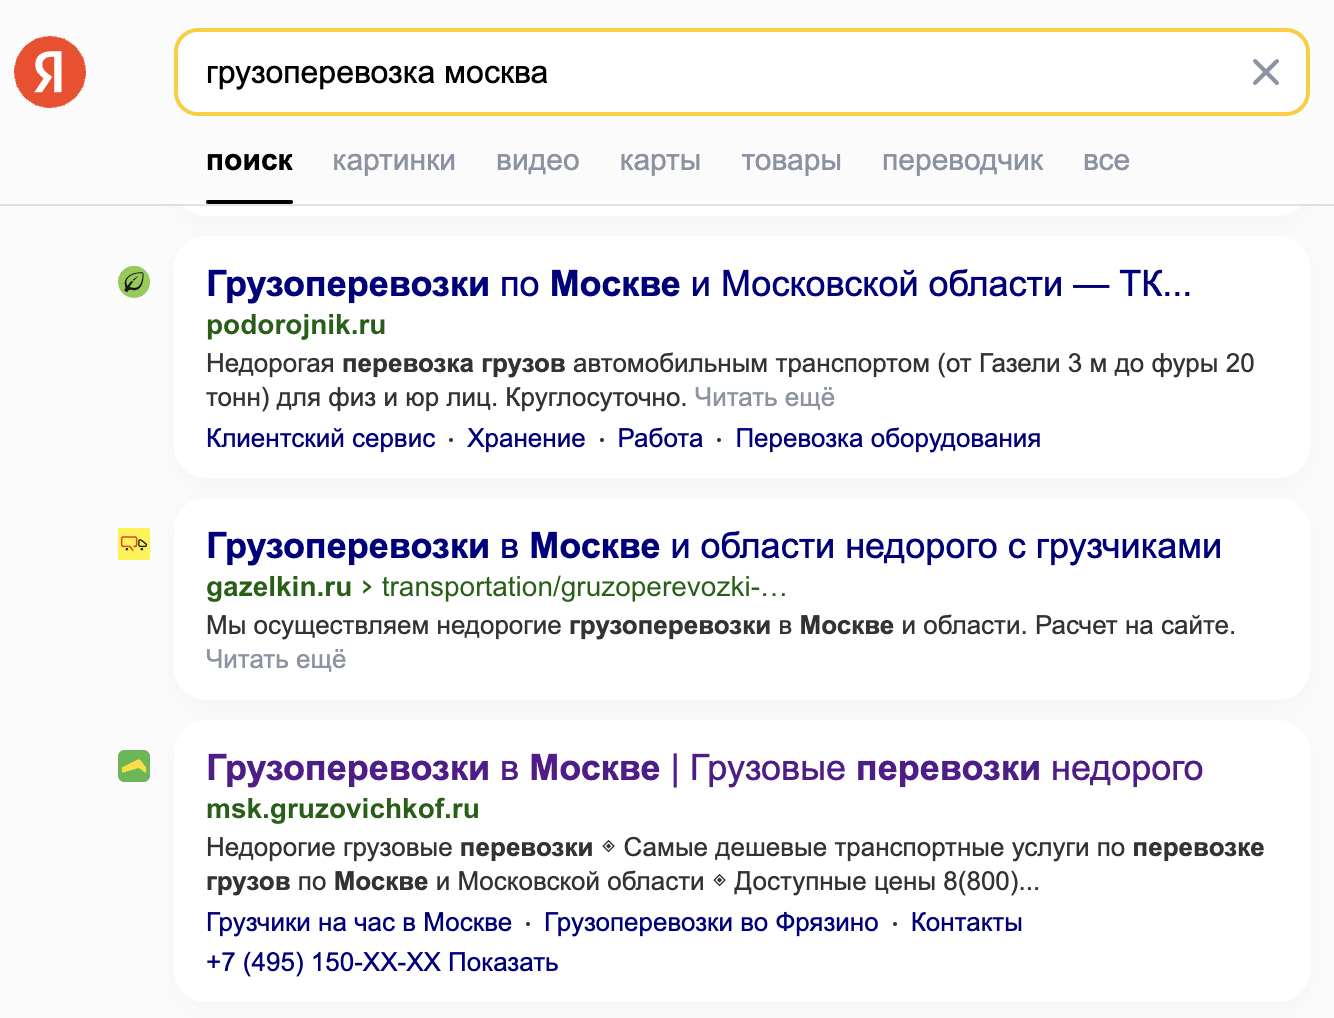
Task: Expand Читать ещё in the gazelkin.ru snippet
Action: point(276,660)
